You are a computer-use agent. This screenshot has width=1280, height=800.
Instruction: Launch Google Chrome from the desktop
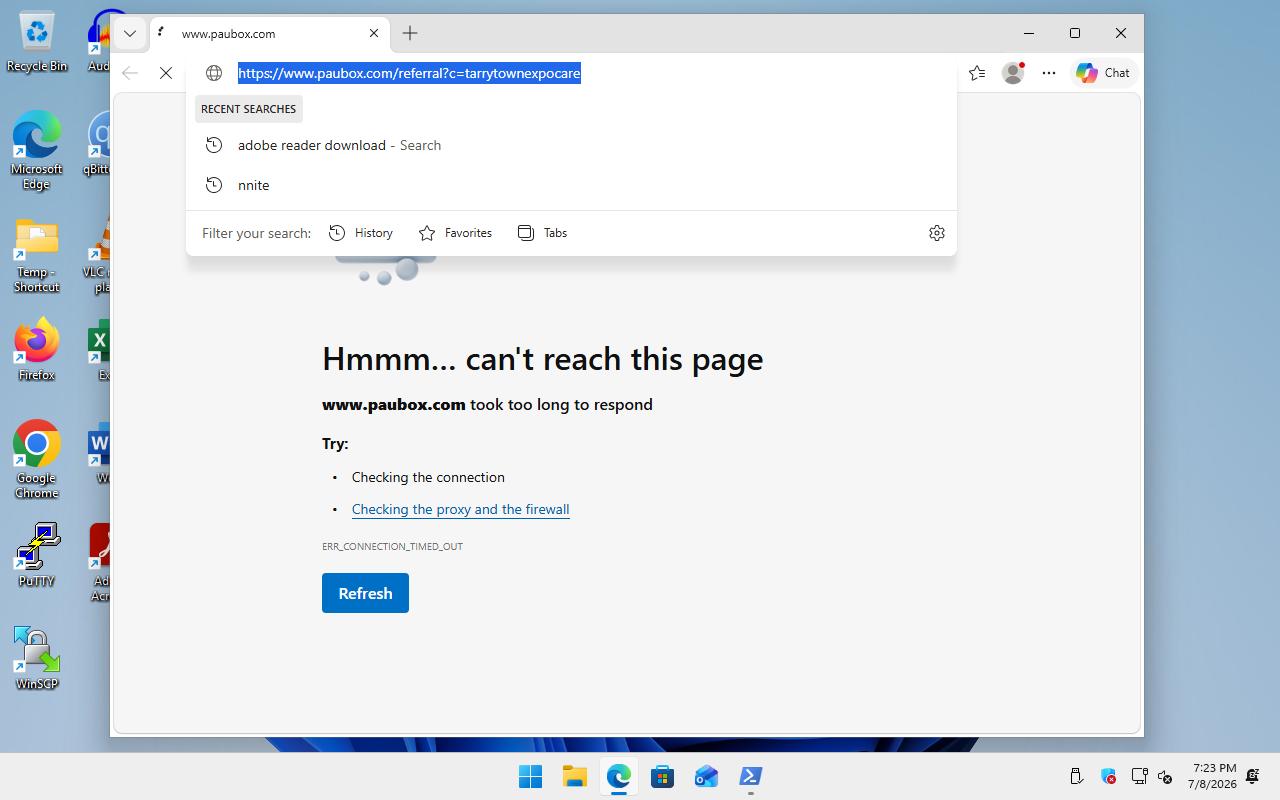pos(37,459)
